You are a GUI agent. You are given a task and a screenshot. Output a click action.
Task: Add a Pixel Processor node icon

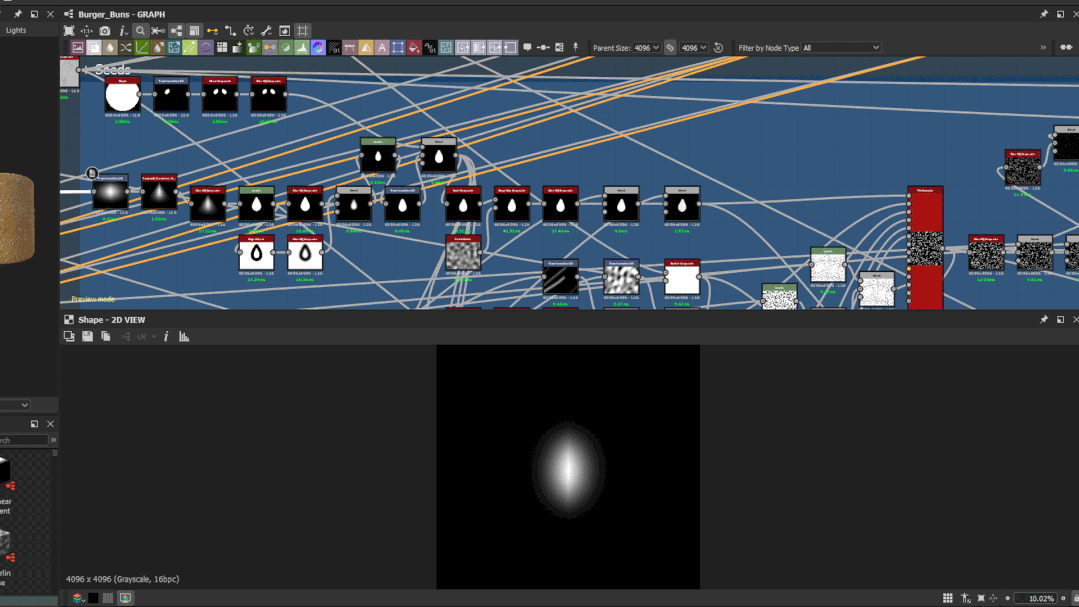click(x=334, y=47)
